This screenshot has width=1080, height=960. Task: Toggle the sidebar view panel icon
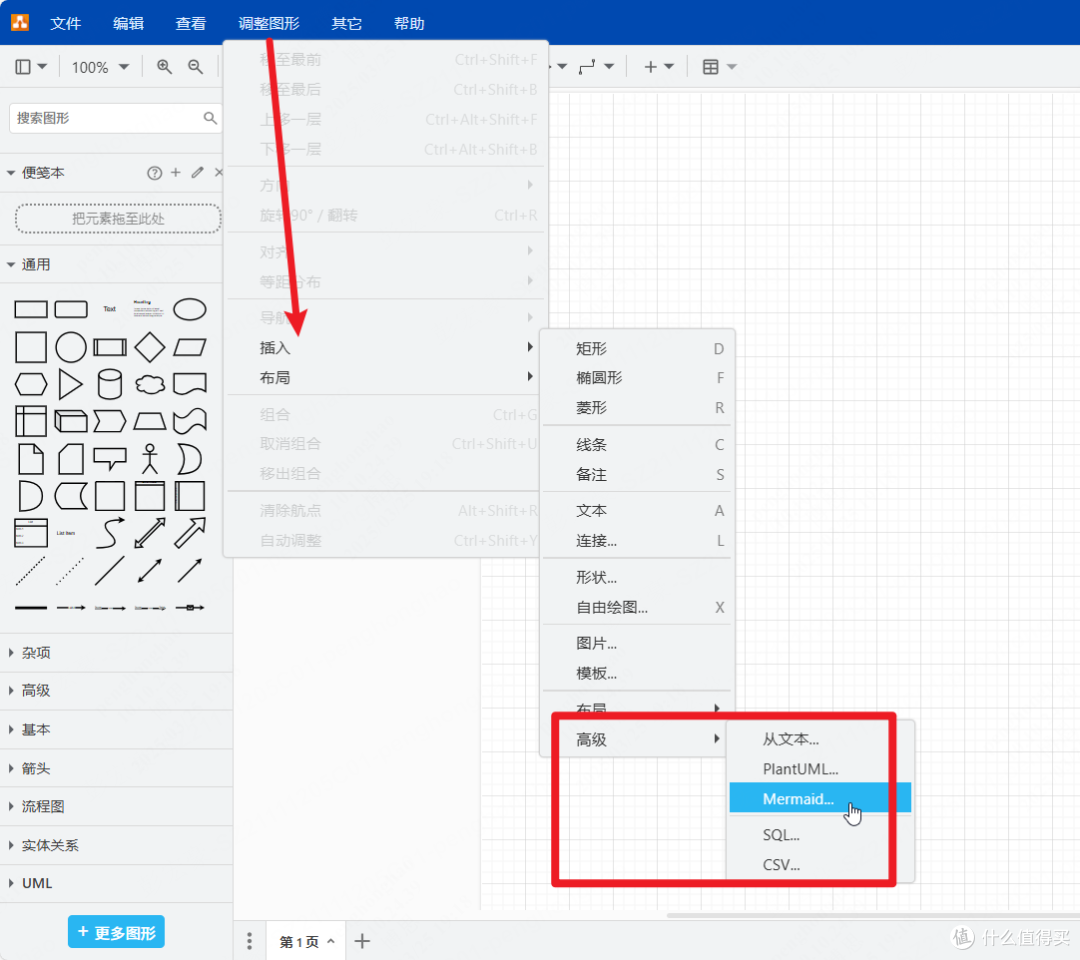pos(30,67)
